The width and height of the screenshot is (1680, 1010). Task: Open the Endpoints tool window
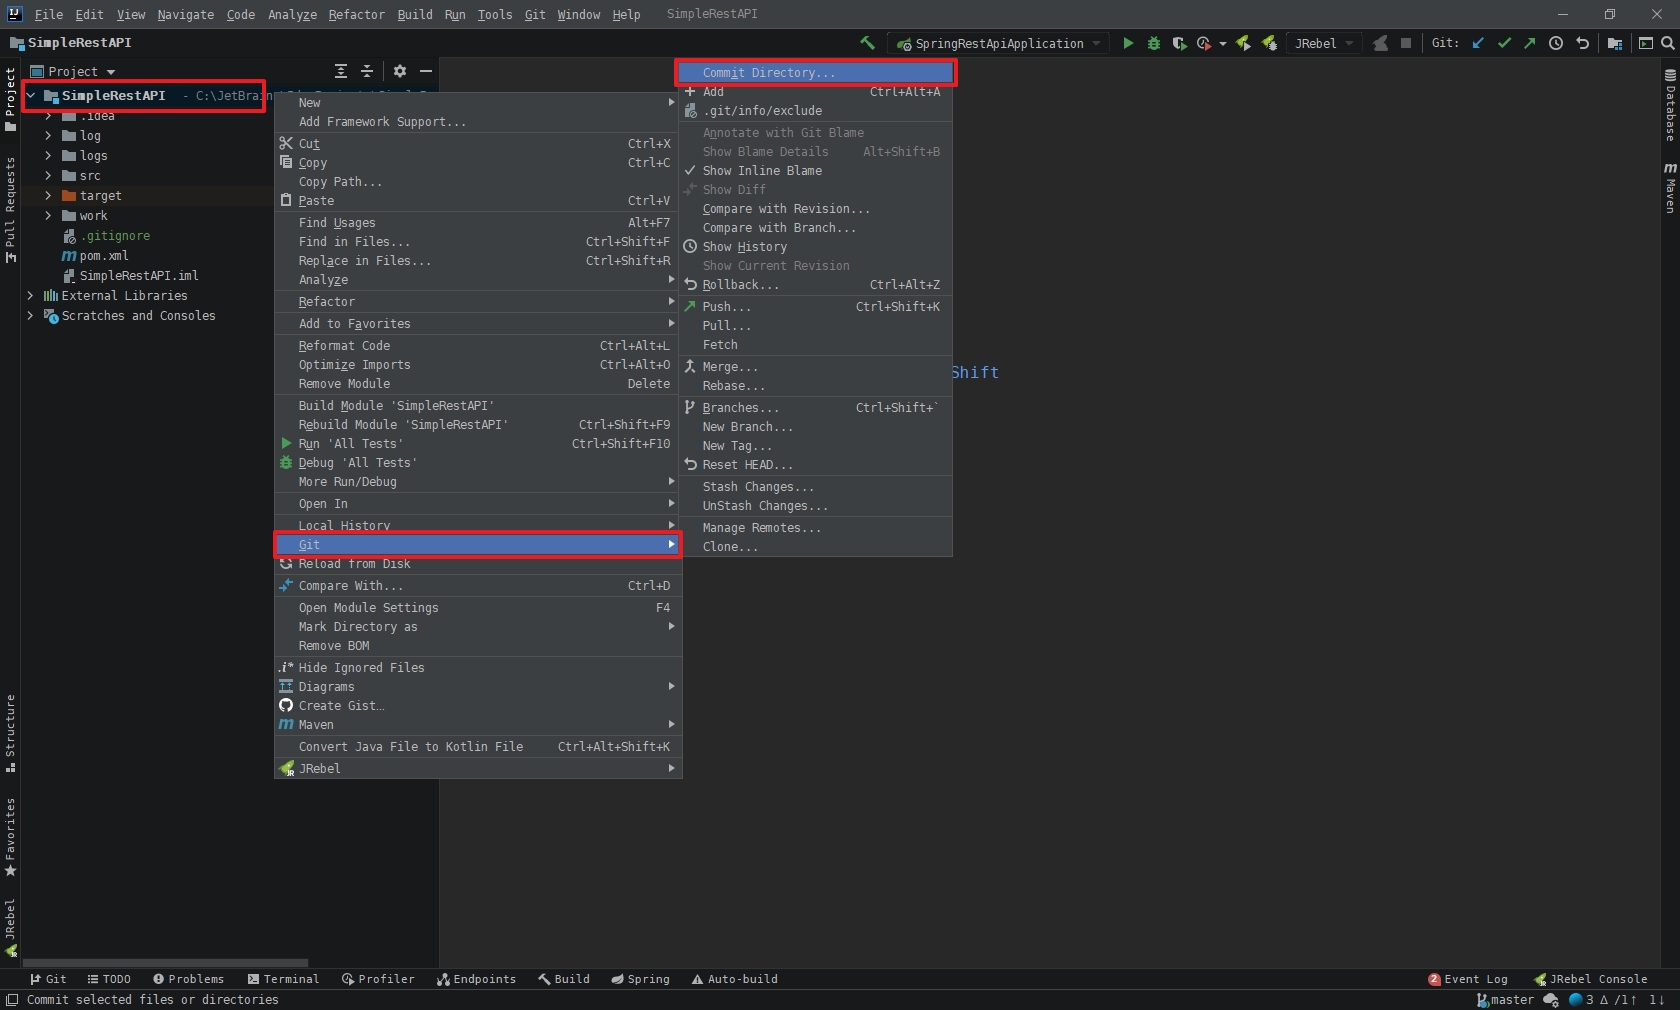(476, 979)
